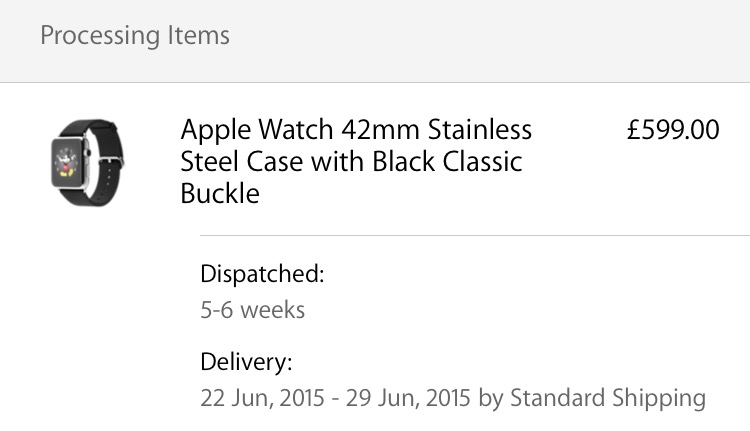Click the Mickey Mouse watch face

69,162
